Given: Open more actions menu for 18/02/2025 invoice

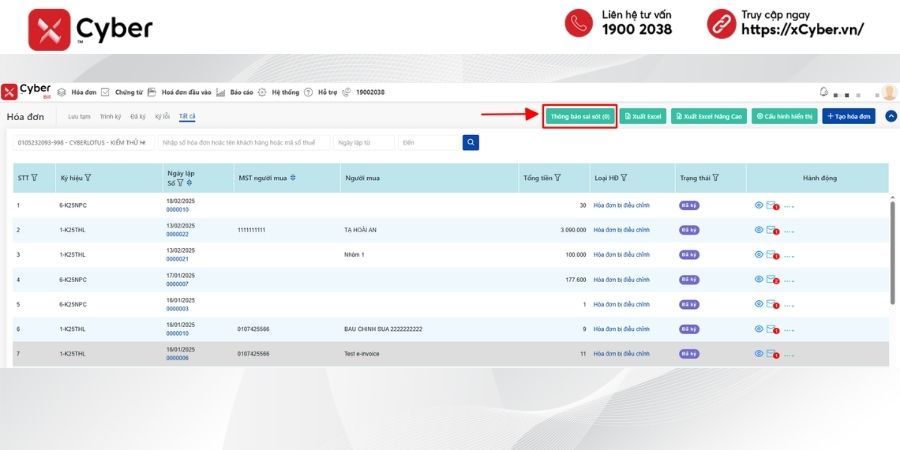Looking at the screenshot, I should pyautogui.click(x=789, y=206).
